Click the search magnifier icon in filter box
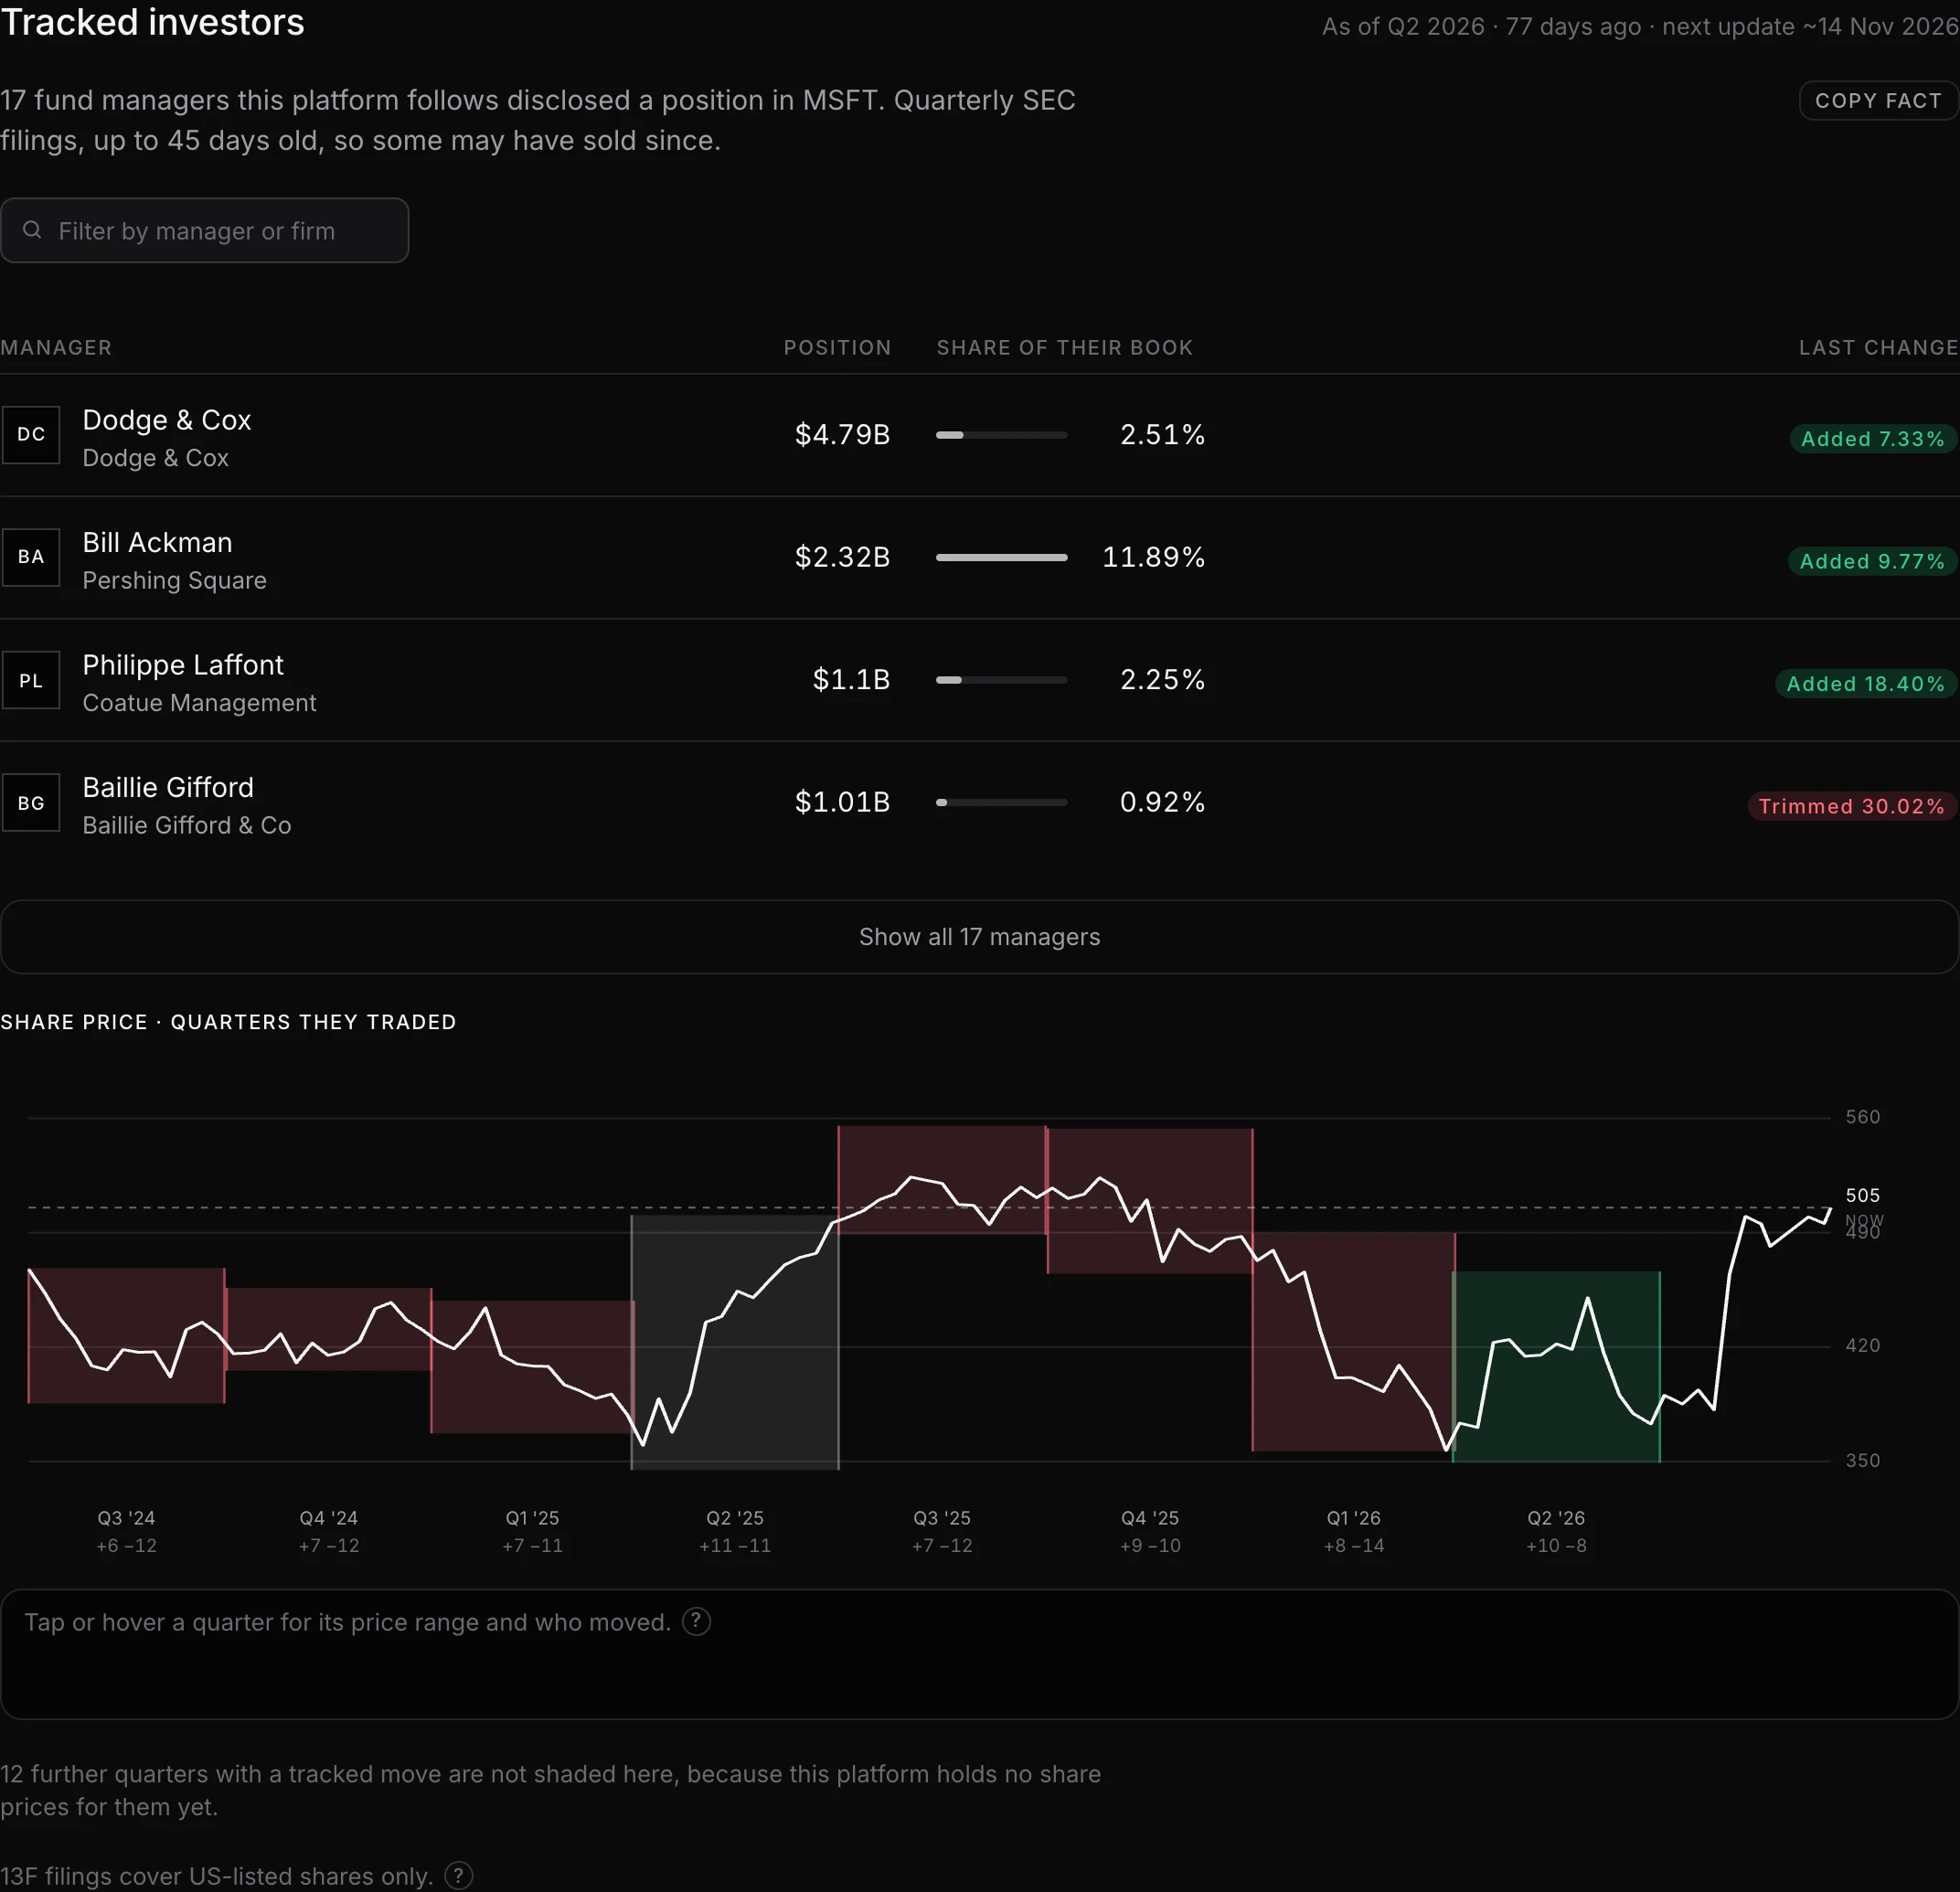Viewport: 1960px width, 1892px height. click(32, 230)
